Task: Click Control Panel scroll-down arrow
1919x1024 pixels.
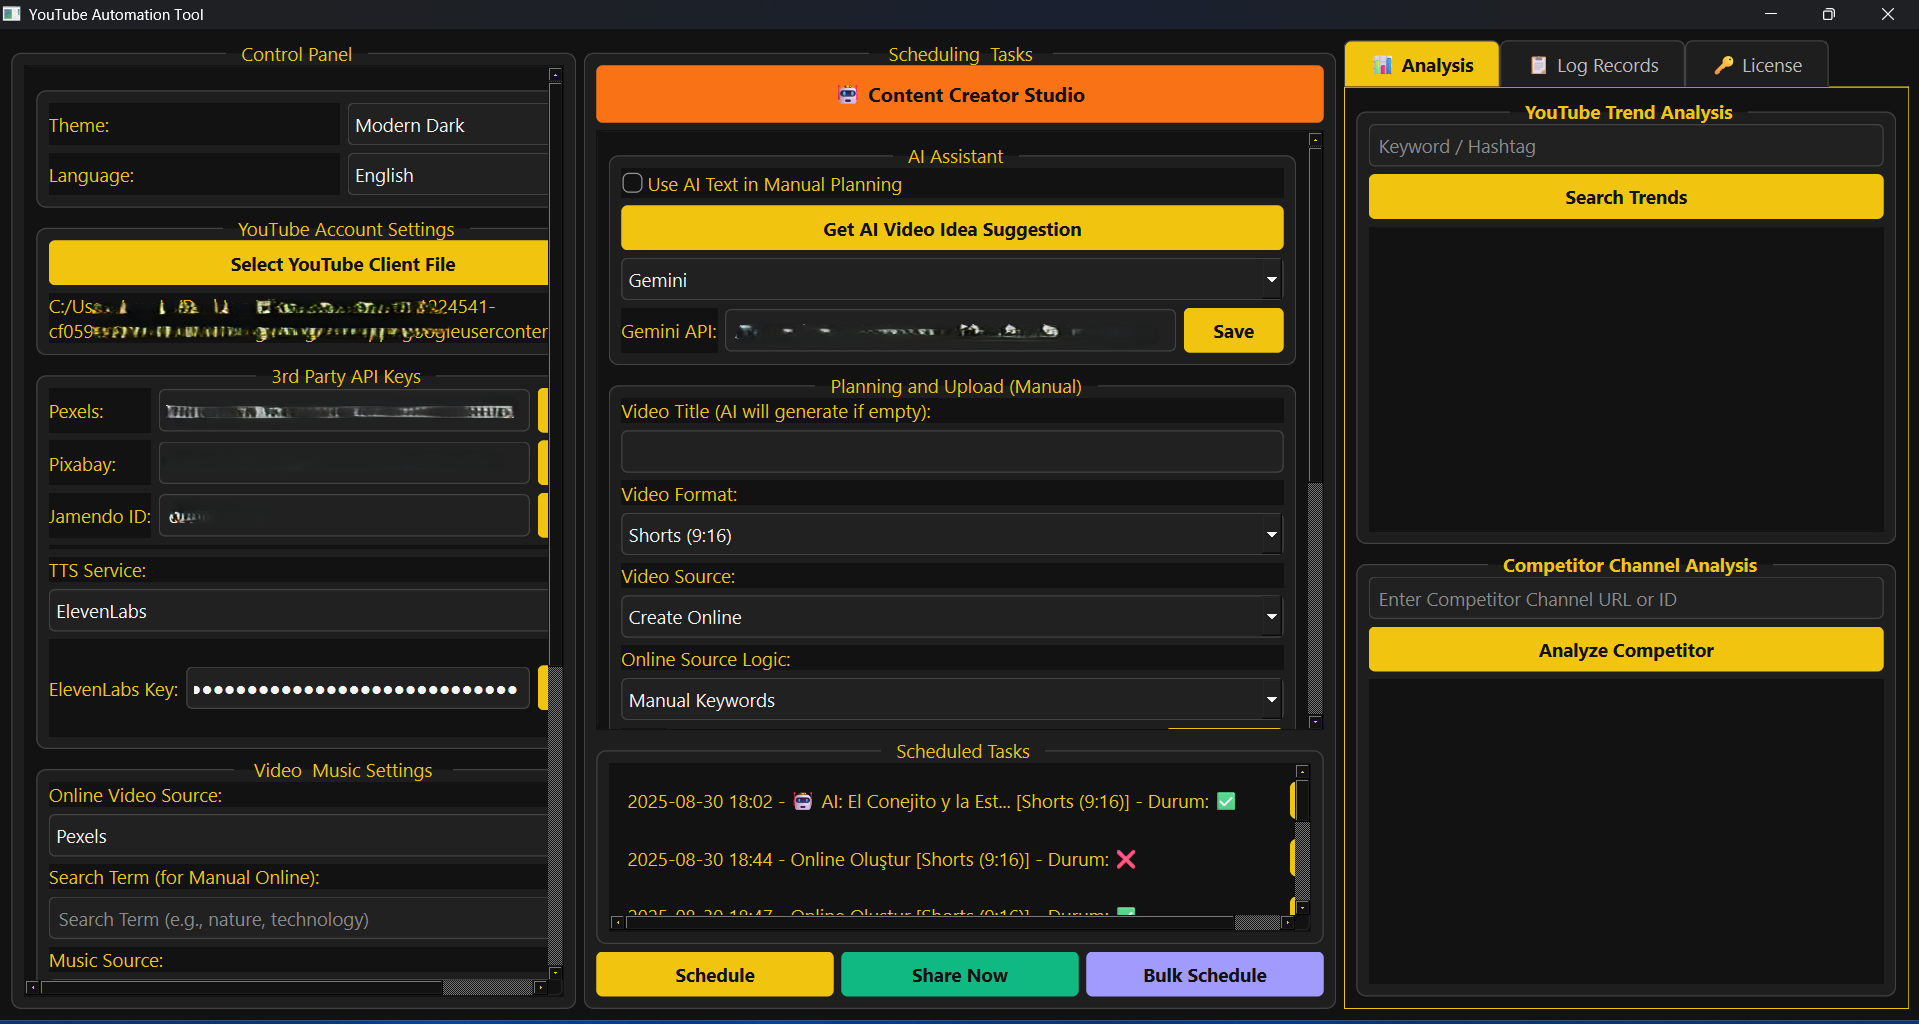Action: pos(556,972)
